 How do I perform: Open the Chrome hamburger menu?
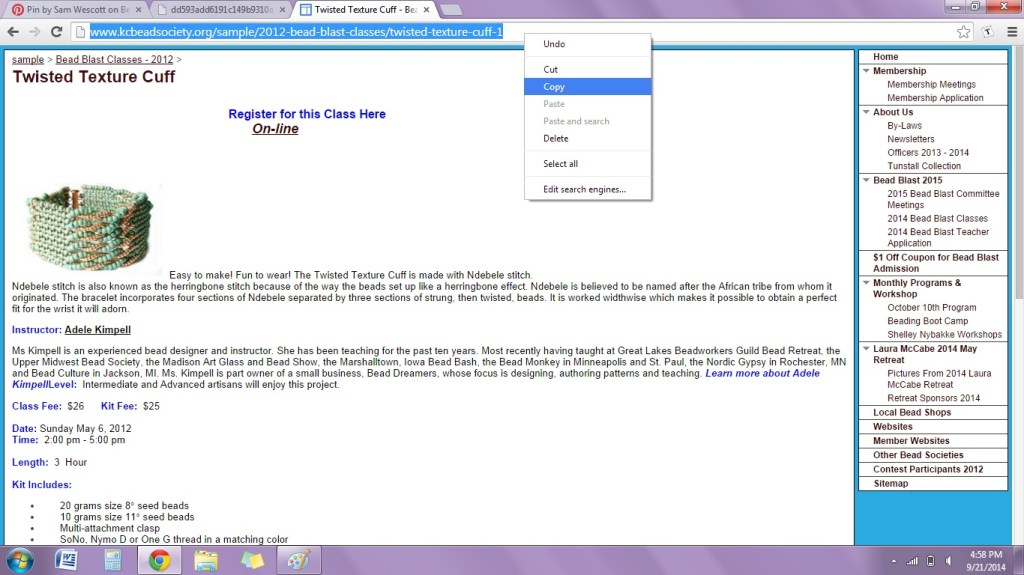pos(1011,32)
